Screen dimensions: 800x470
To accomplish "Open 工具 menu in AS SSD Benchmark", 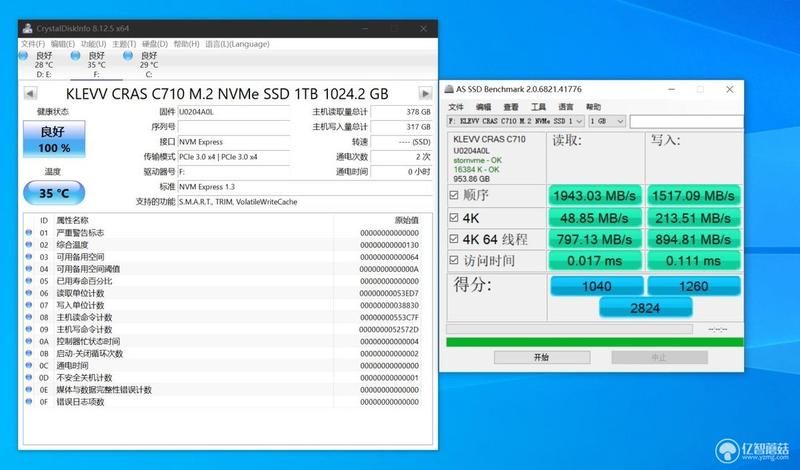I will tap(538, 107).
